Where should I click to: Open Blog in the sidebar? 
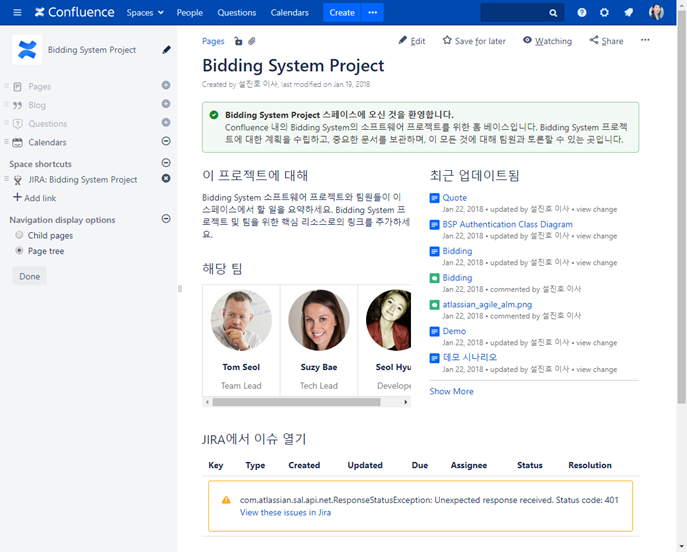click(x=37, y=105)
